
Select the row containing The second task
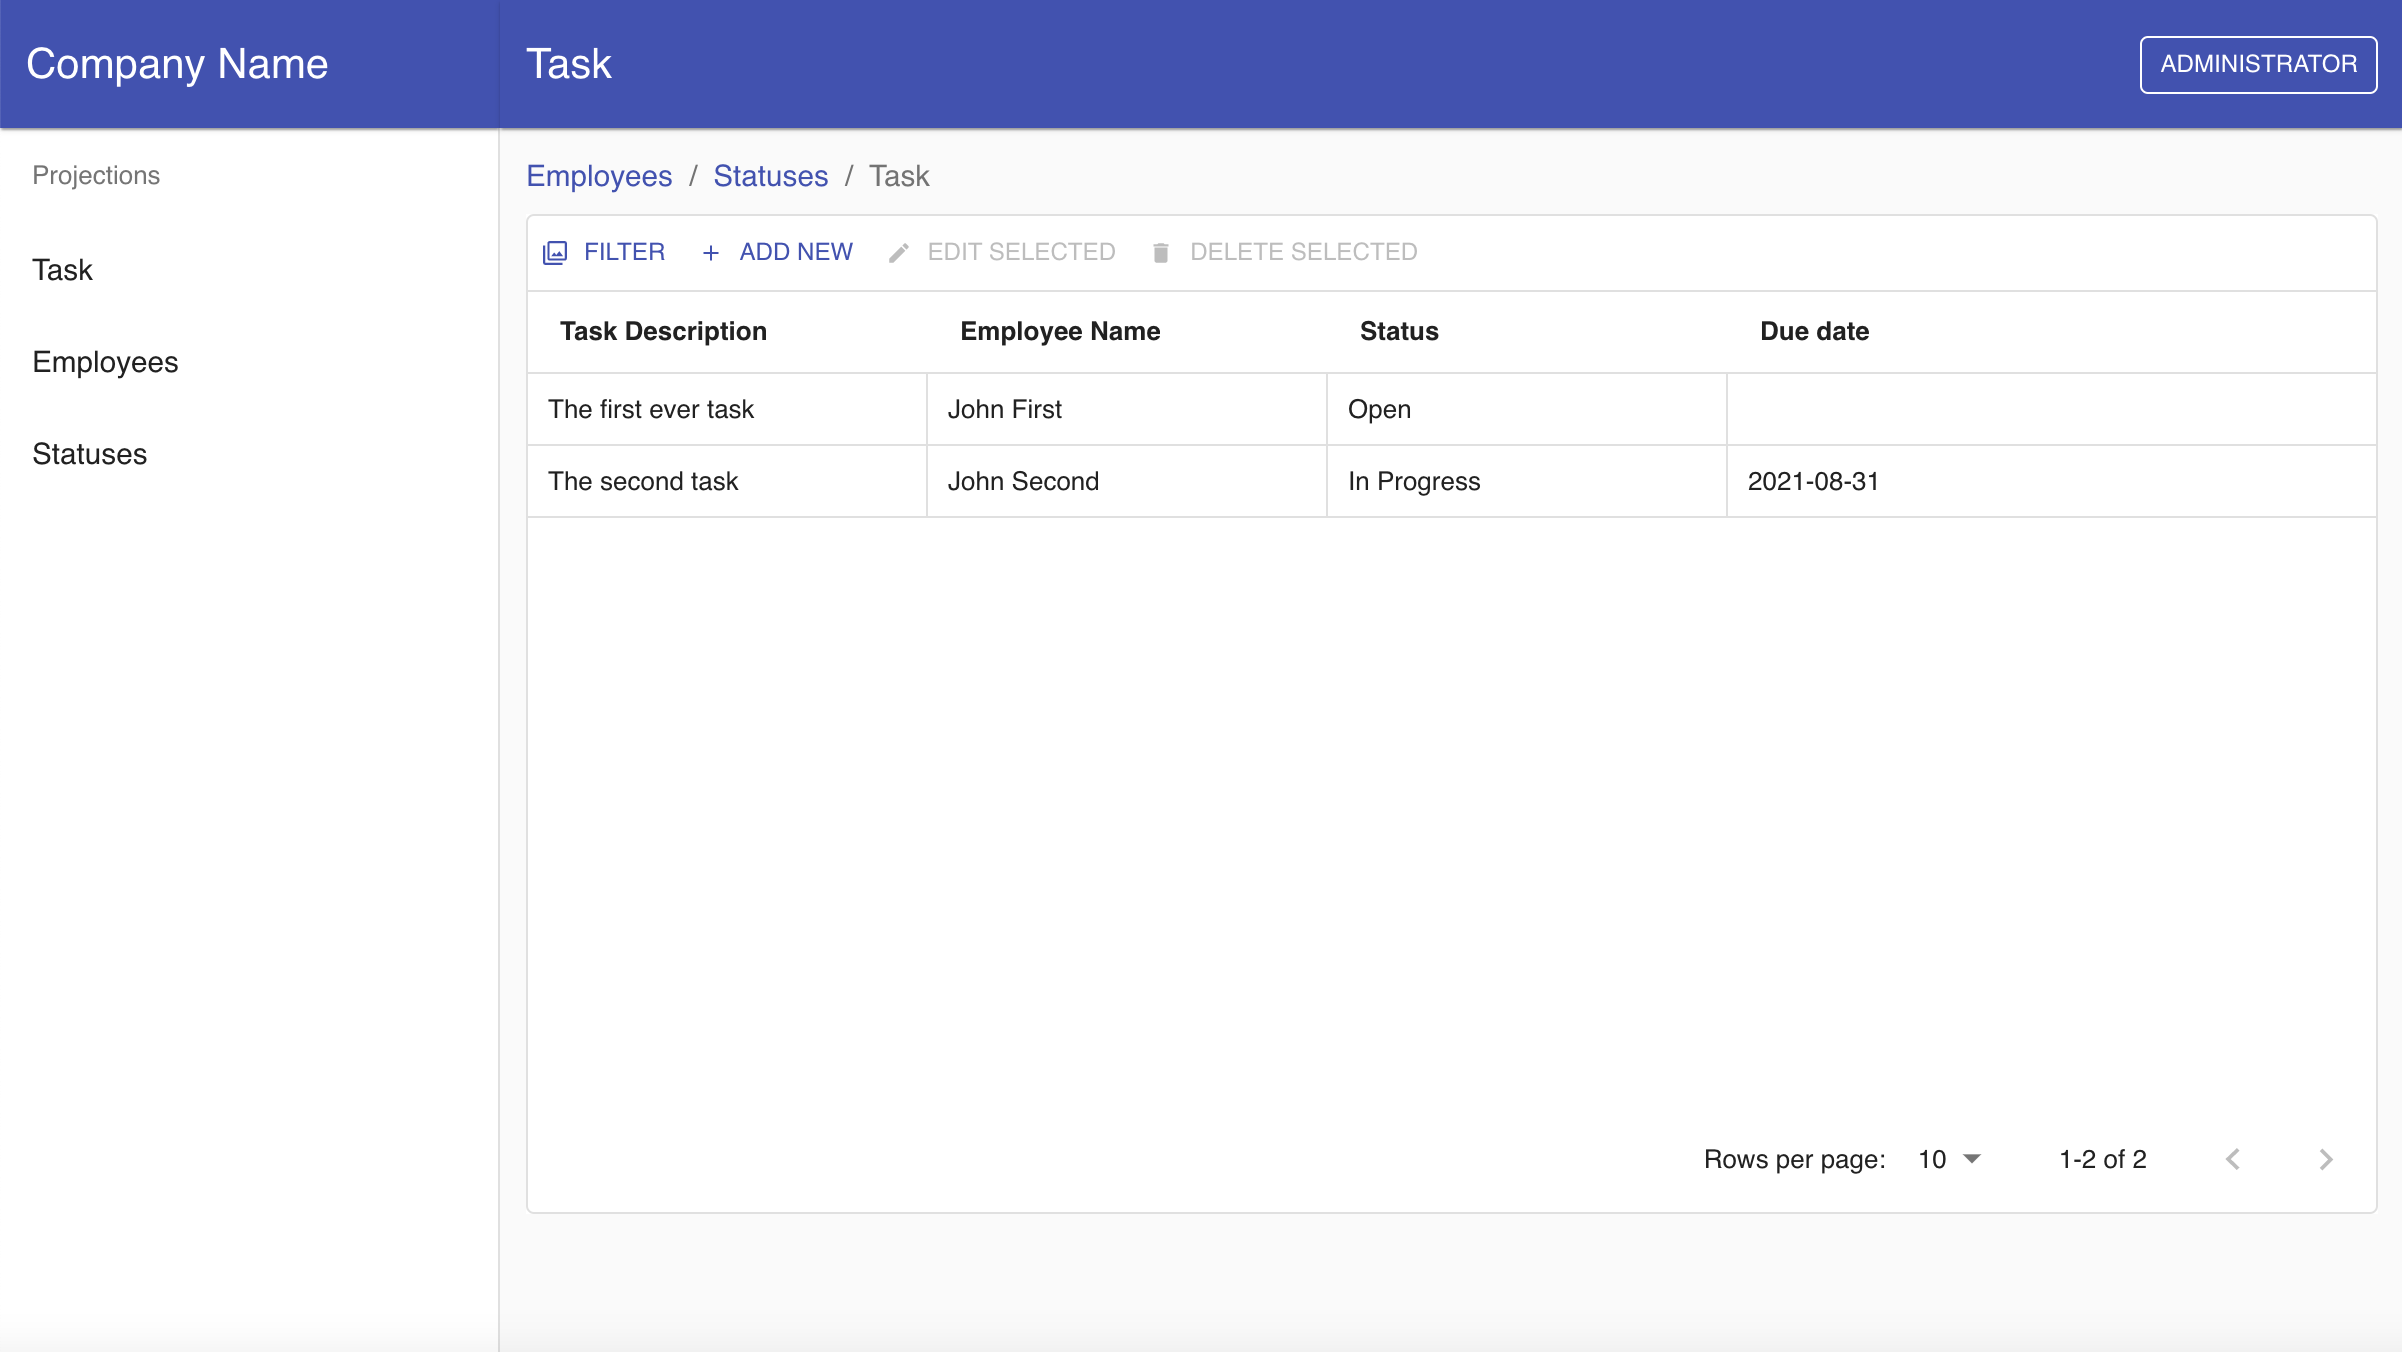(642, 481)
